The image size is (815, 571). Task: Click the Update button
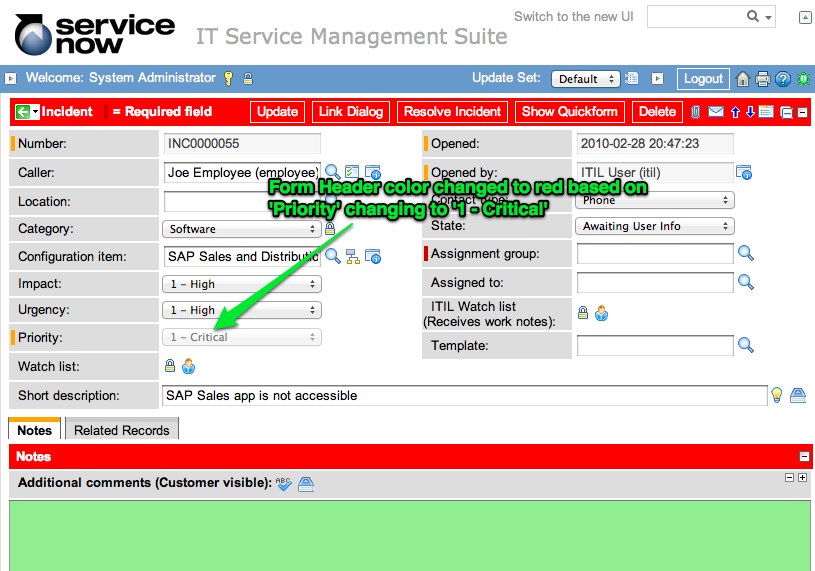pyautogui.click(x=277, y=112)
